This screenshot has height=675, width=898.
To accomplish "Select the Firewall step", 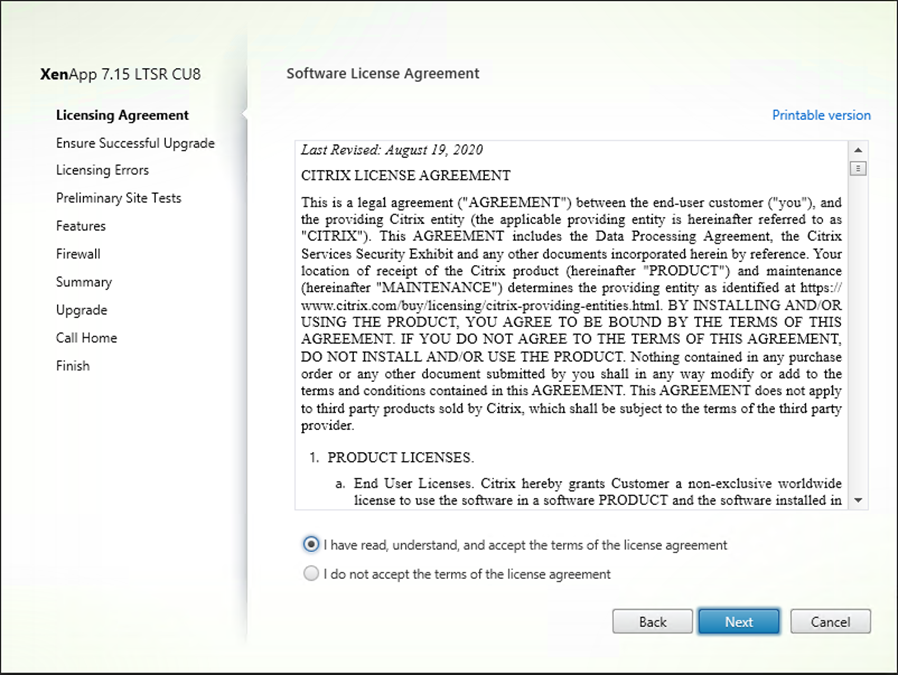I will [x=78, y=254].
